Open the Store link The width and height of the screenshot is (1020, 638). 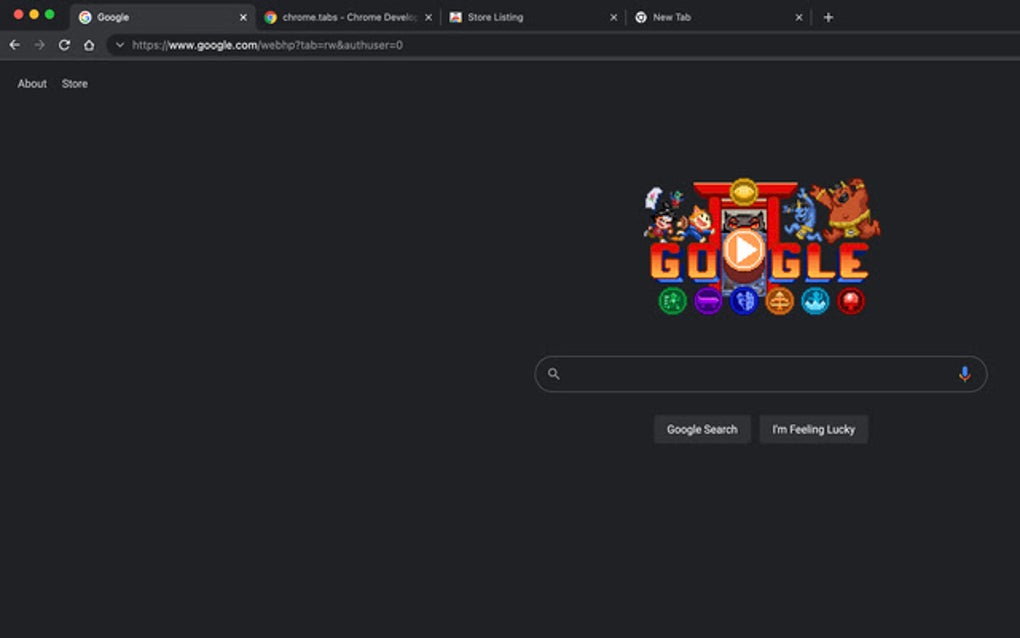pos(74,83)
